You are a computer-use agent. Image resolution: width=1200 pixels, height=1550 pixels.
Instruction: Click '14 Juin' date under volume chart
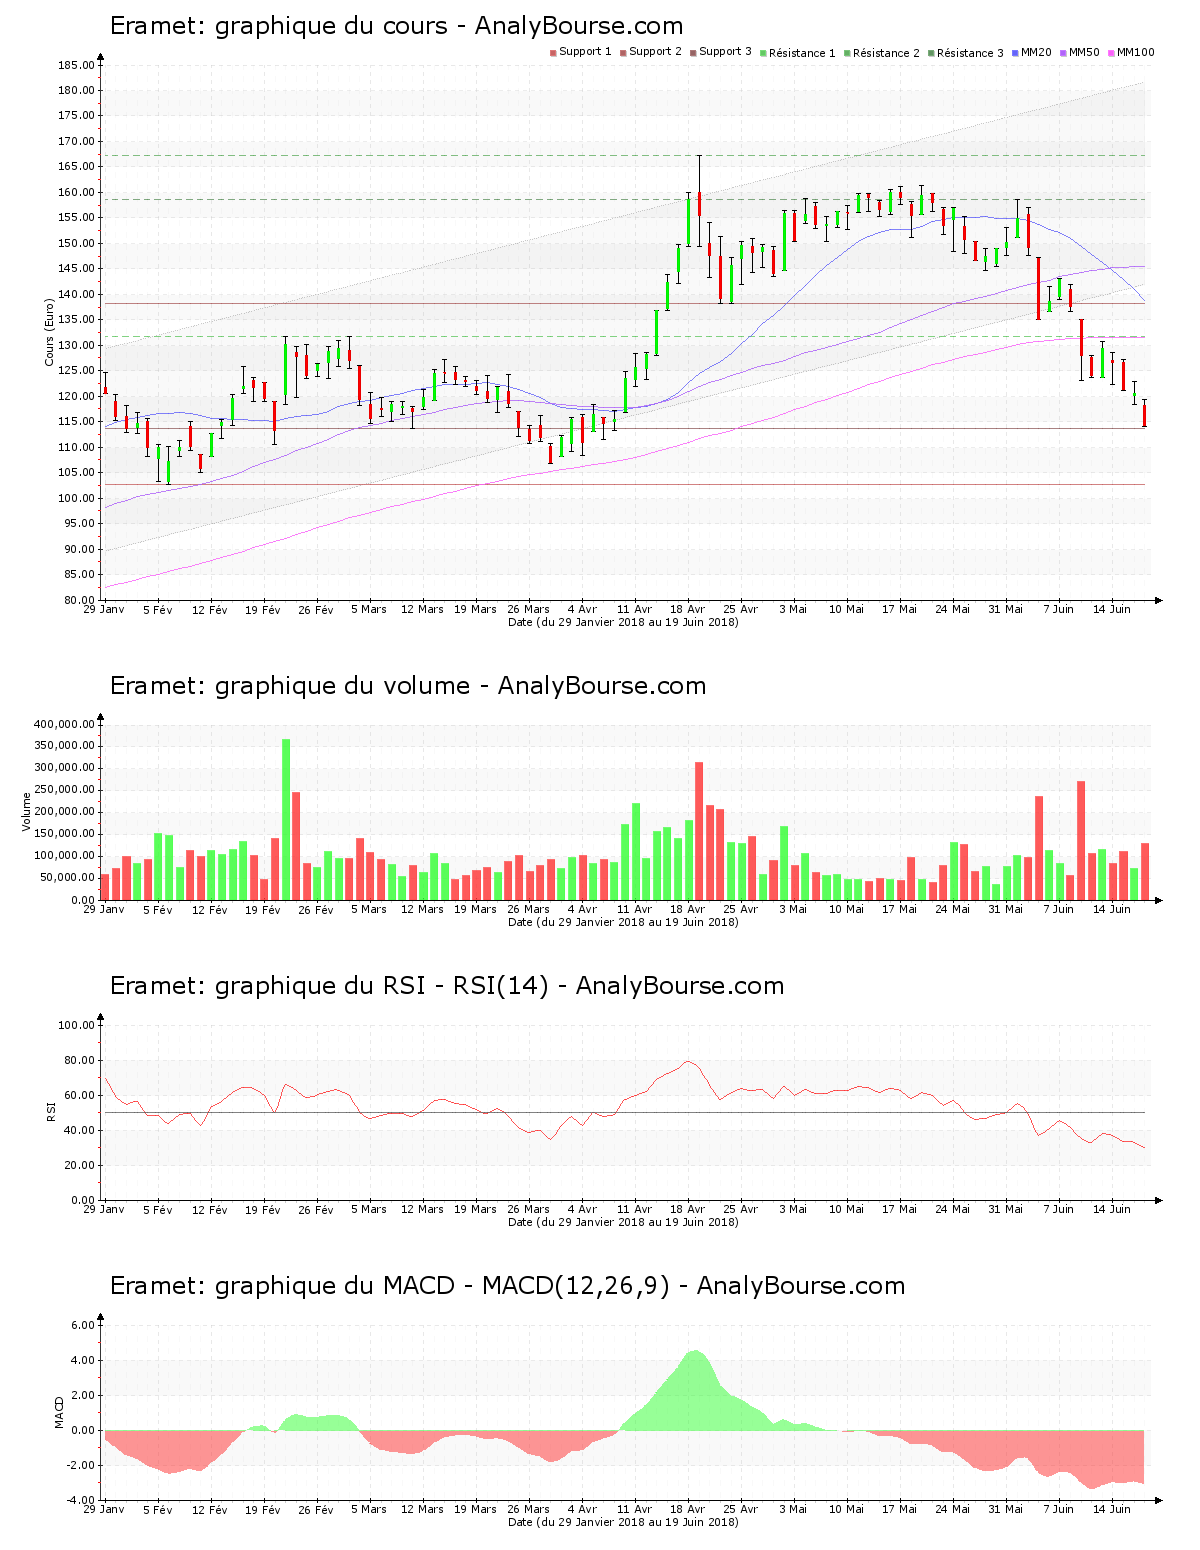tap(1112, 909)
